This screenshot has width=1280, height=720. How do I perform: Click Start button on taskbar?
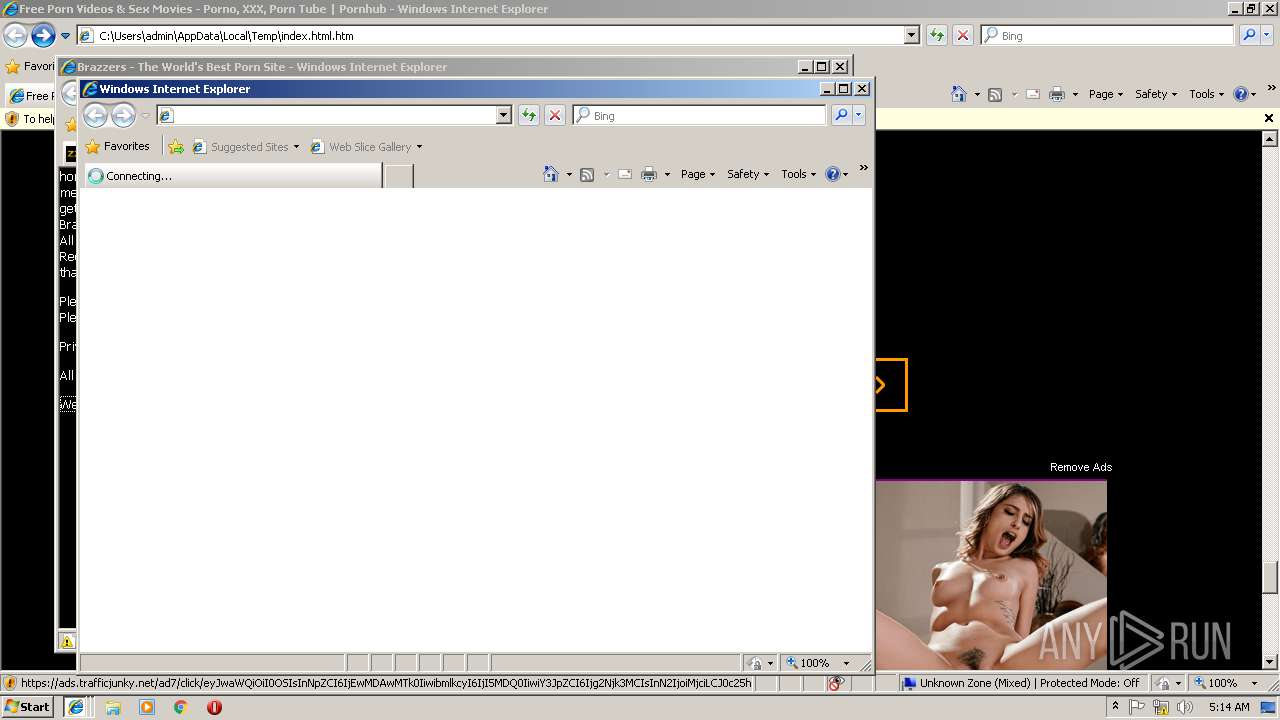(x=28, y=707)
